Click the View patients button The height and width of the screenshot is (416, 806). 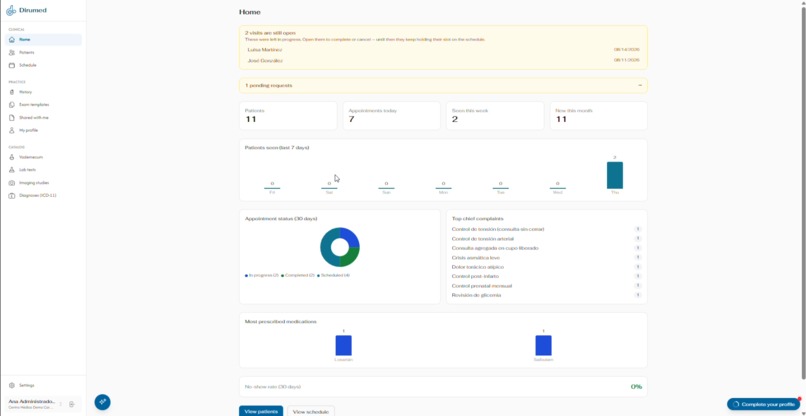(261, 412)
